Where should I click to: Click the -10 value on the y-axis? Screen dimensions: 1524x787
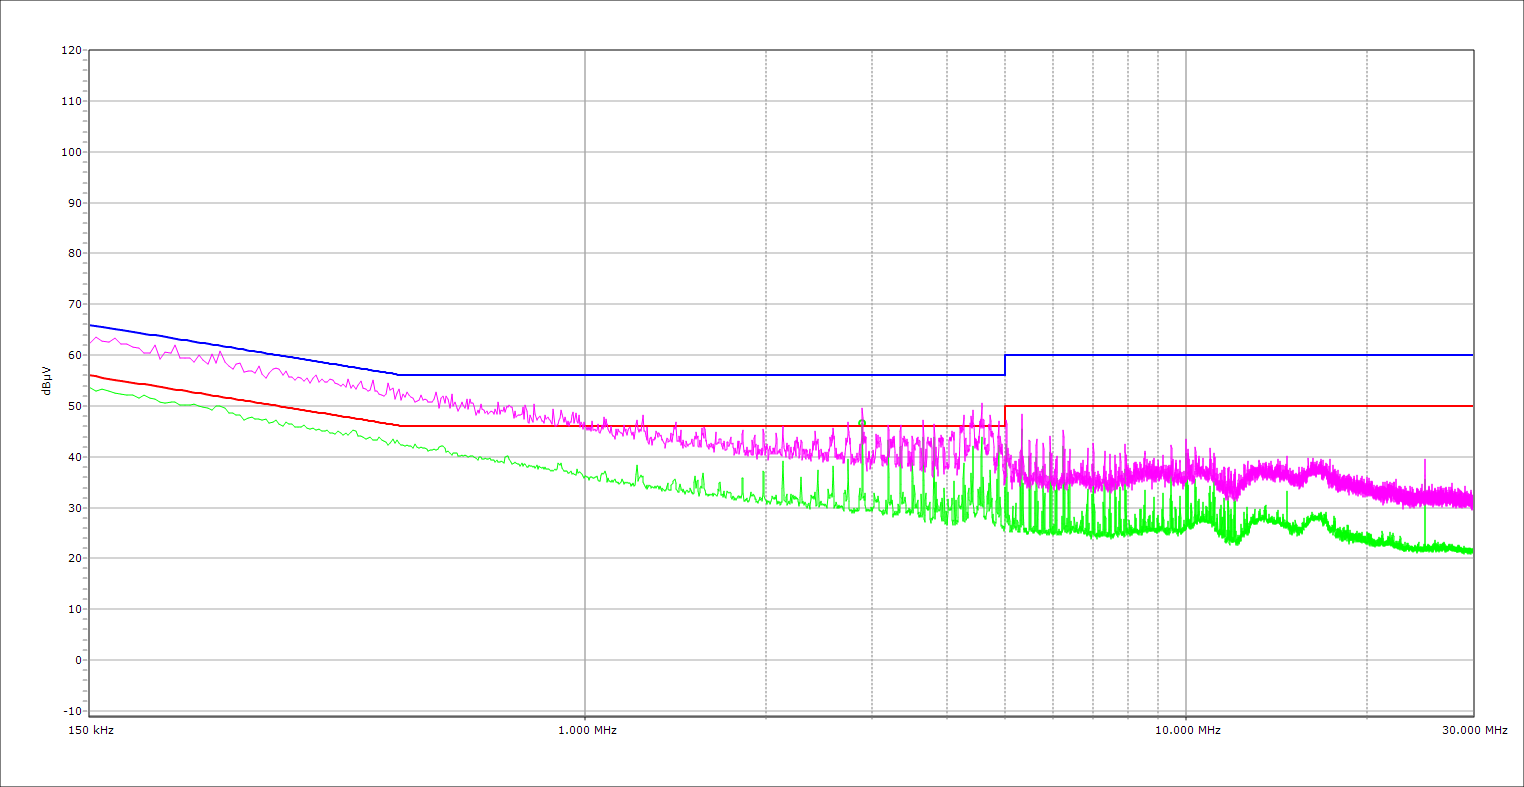point(70,711)
